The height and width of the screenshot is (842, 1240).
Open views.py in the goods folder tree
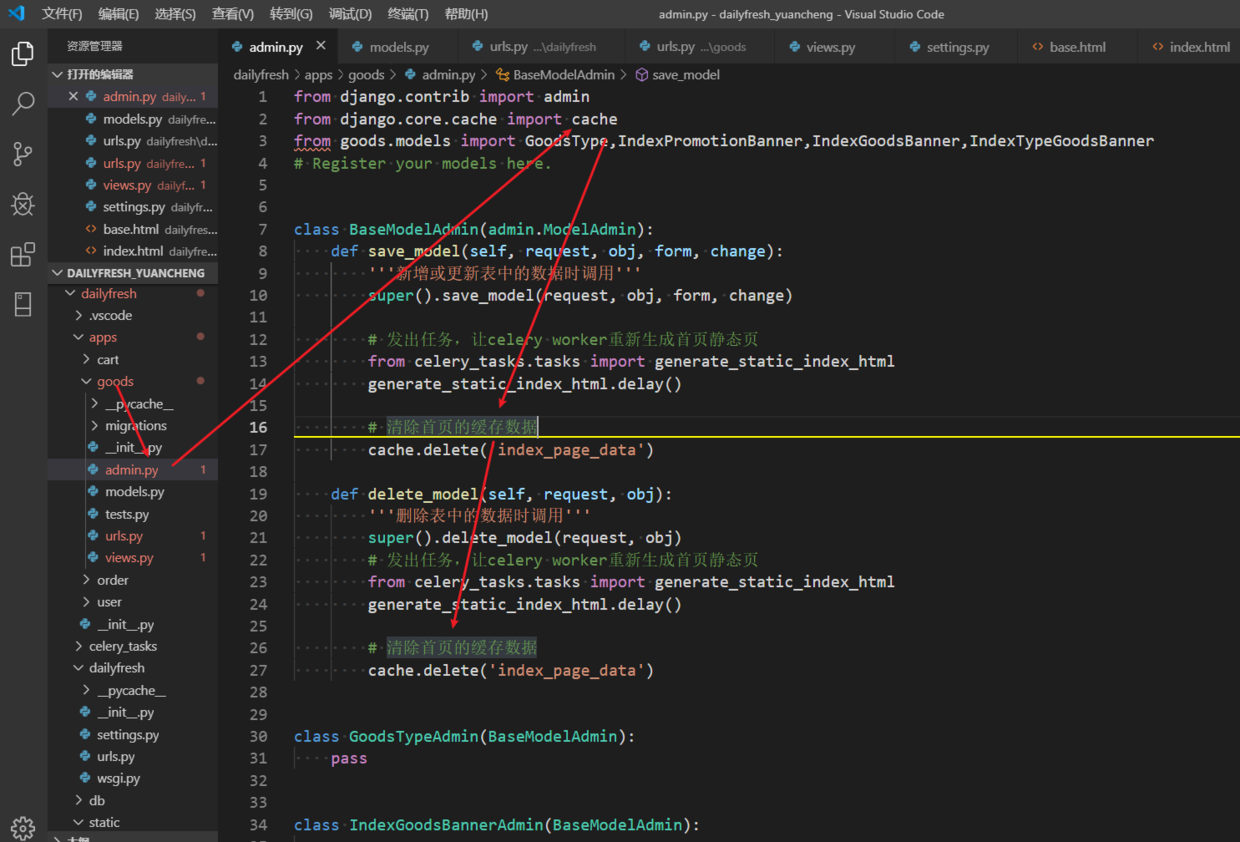click(x=133, y=558)
